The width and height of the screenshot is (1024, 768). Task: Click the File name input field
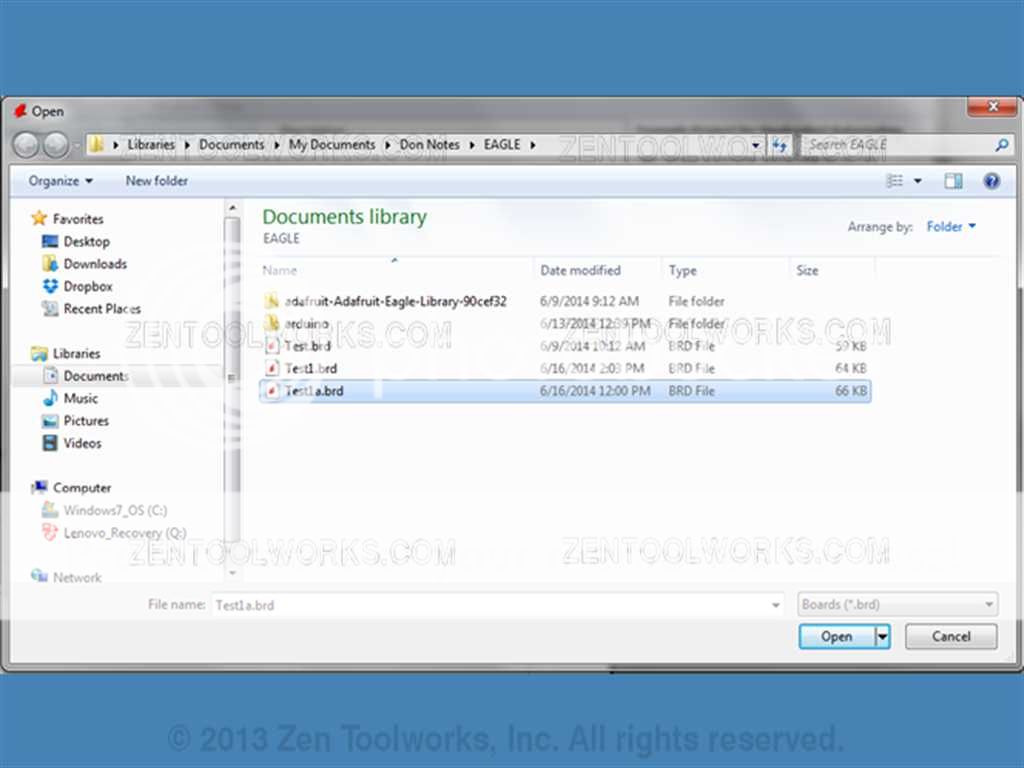click(x=490, y=605)
